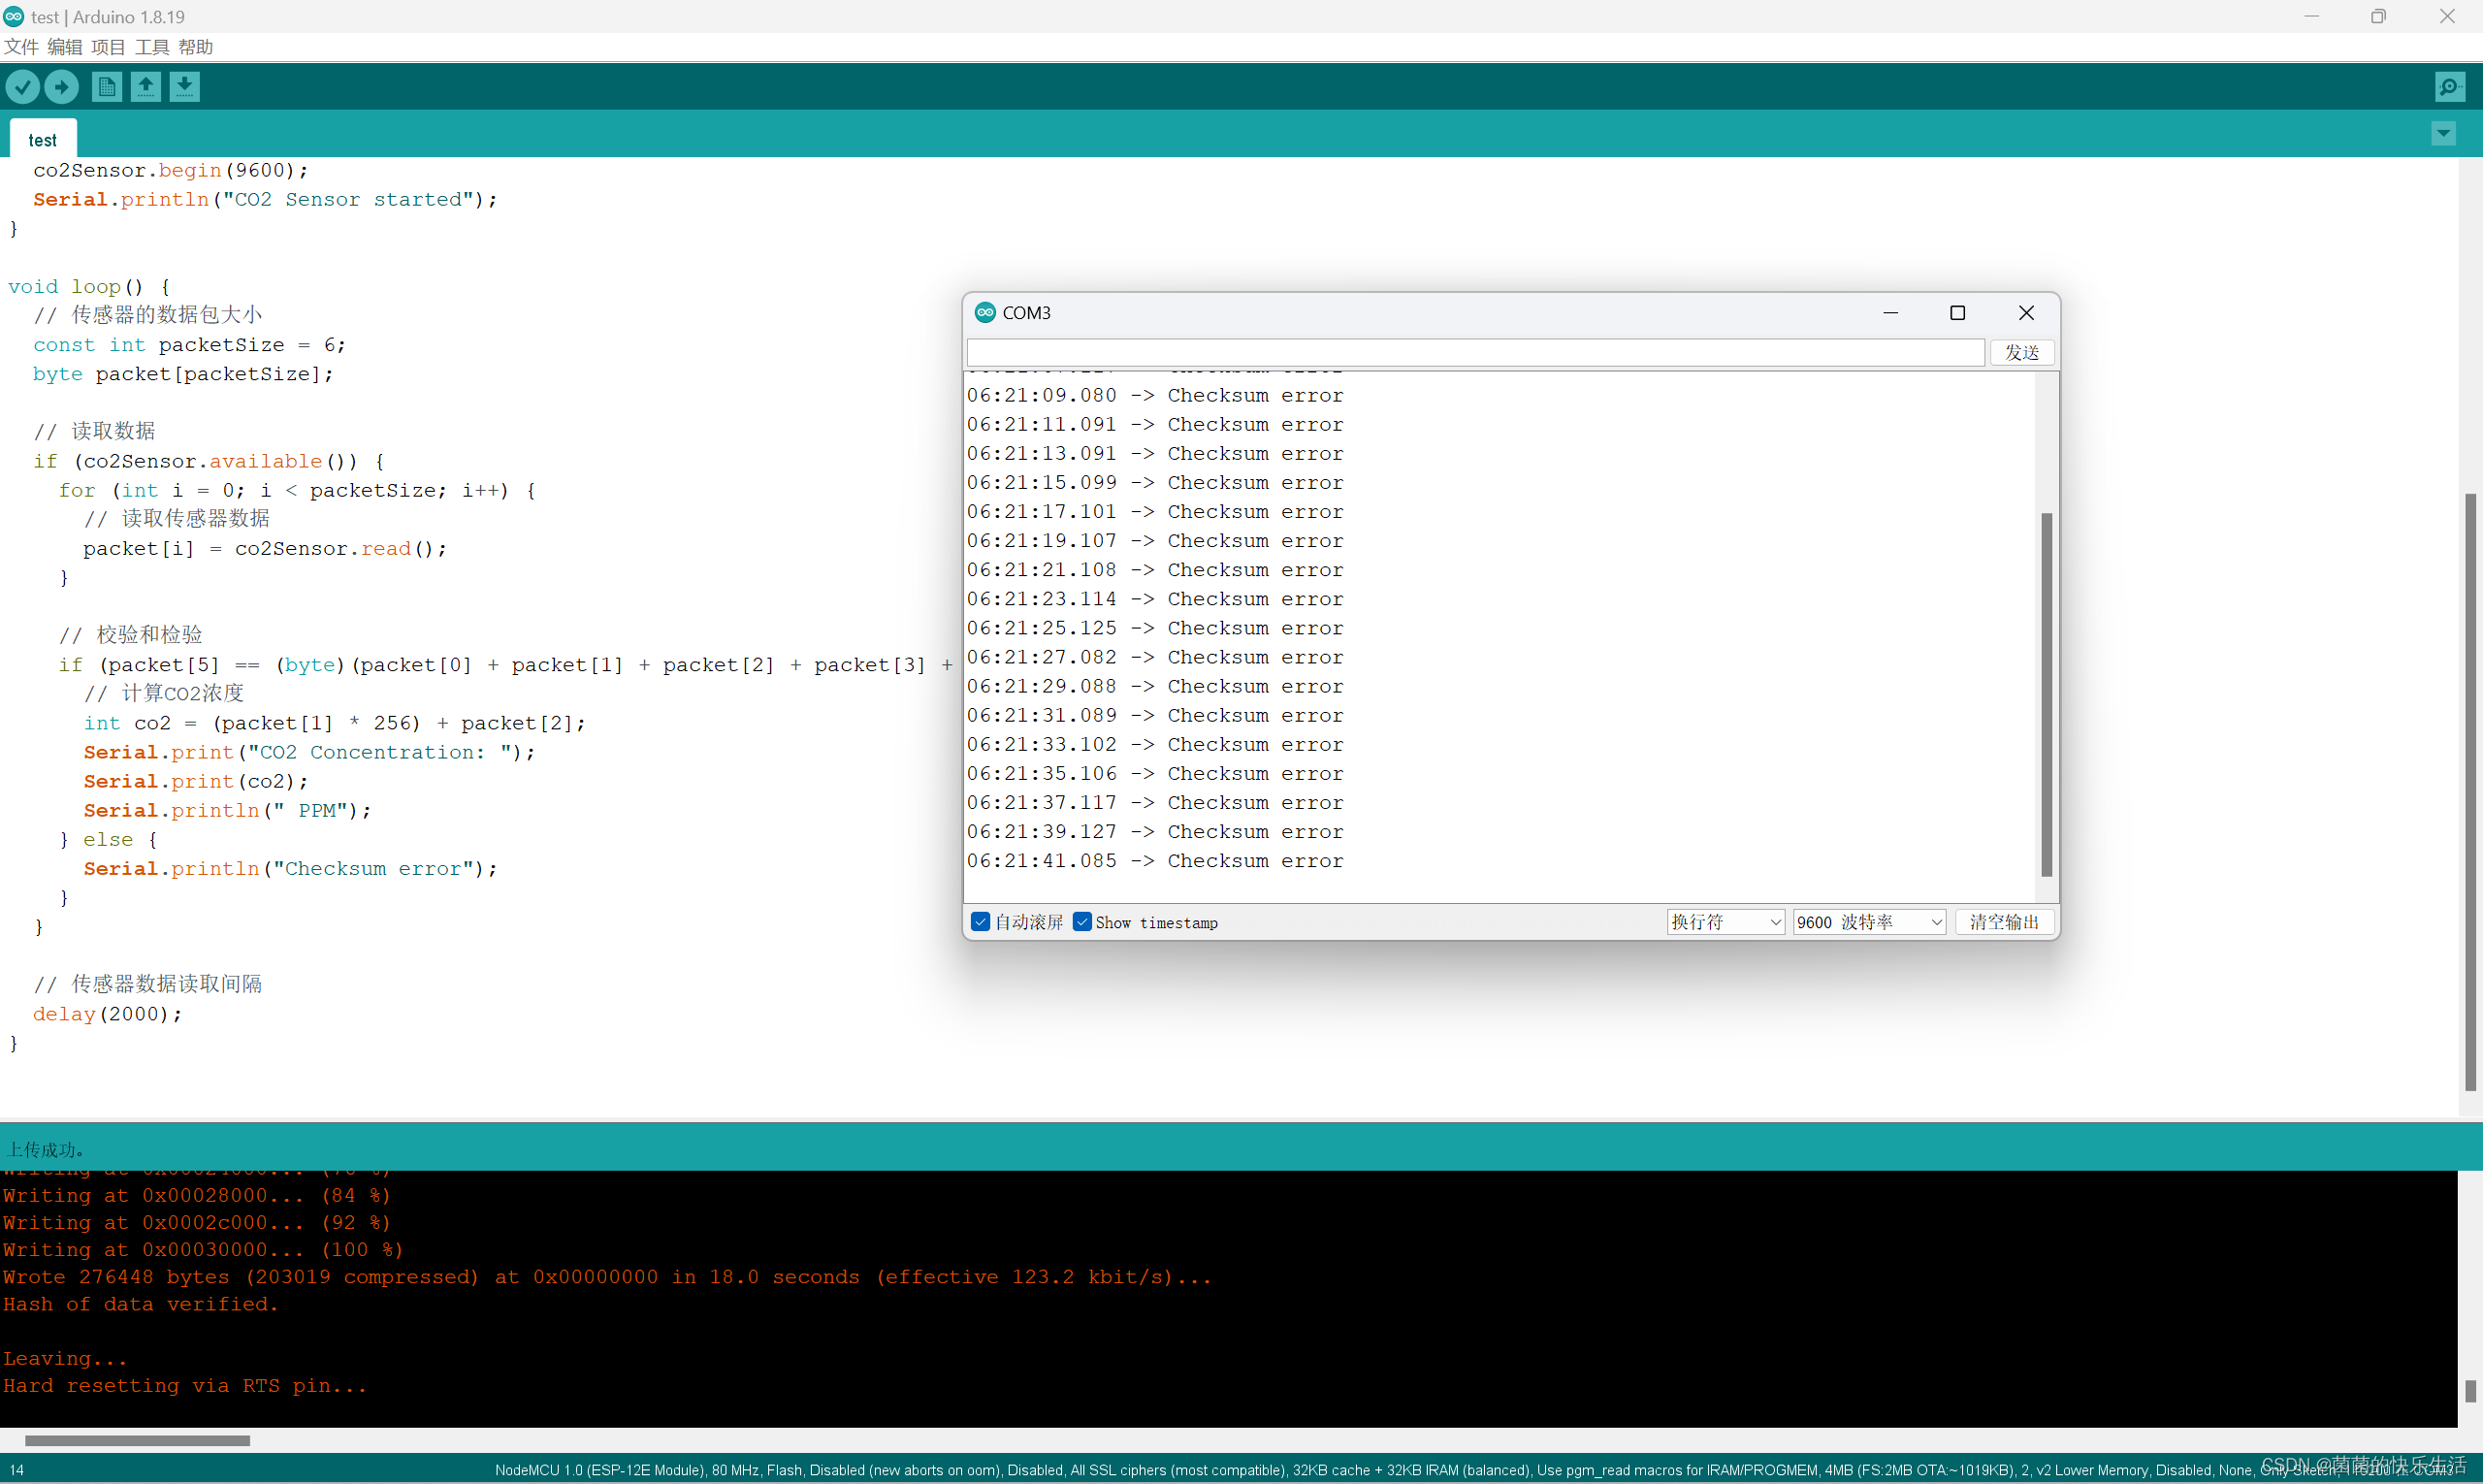Click the Upload arrow icon

tap(62, 87)
